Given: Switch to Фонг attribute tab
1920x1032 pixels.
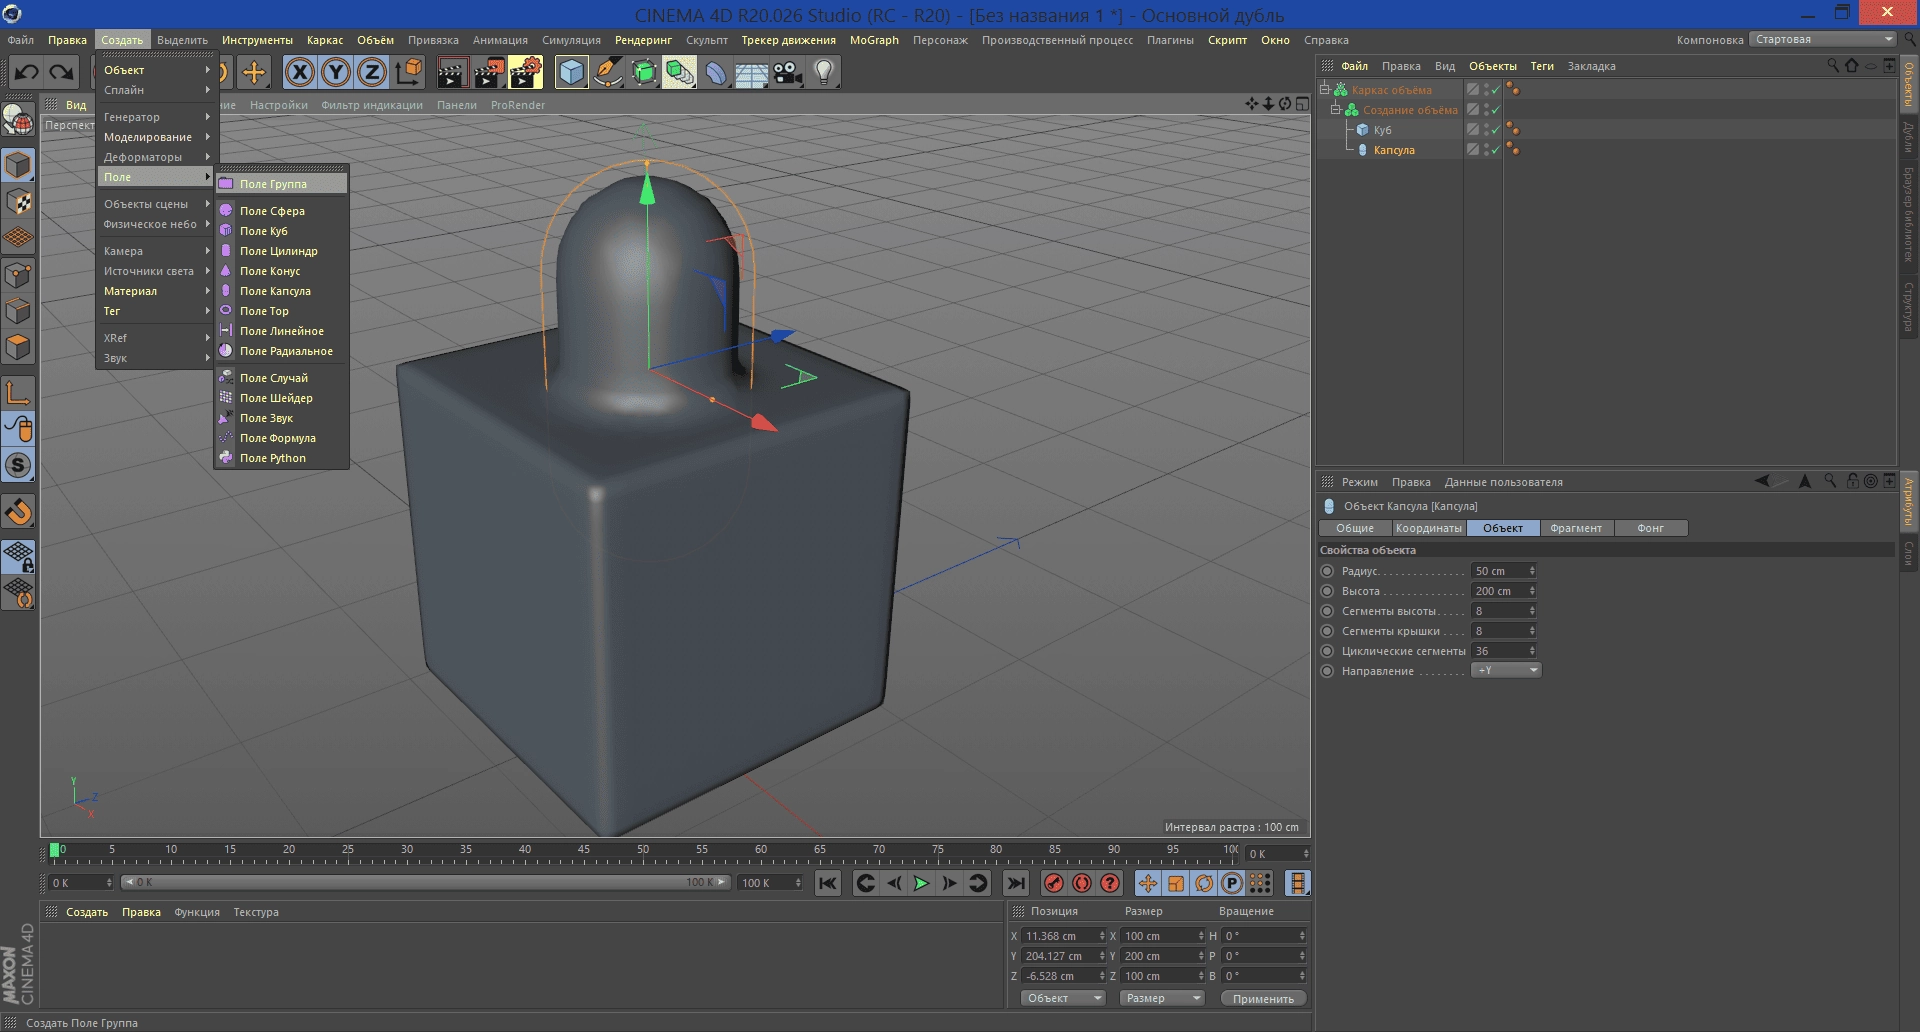Looking at the screenshot, I should click(x=1651, y=528).
